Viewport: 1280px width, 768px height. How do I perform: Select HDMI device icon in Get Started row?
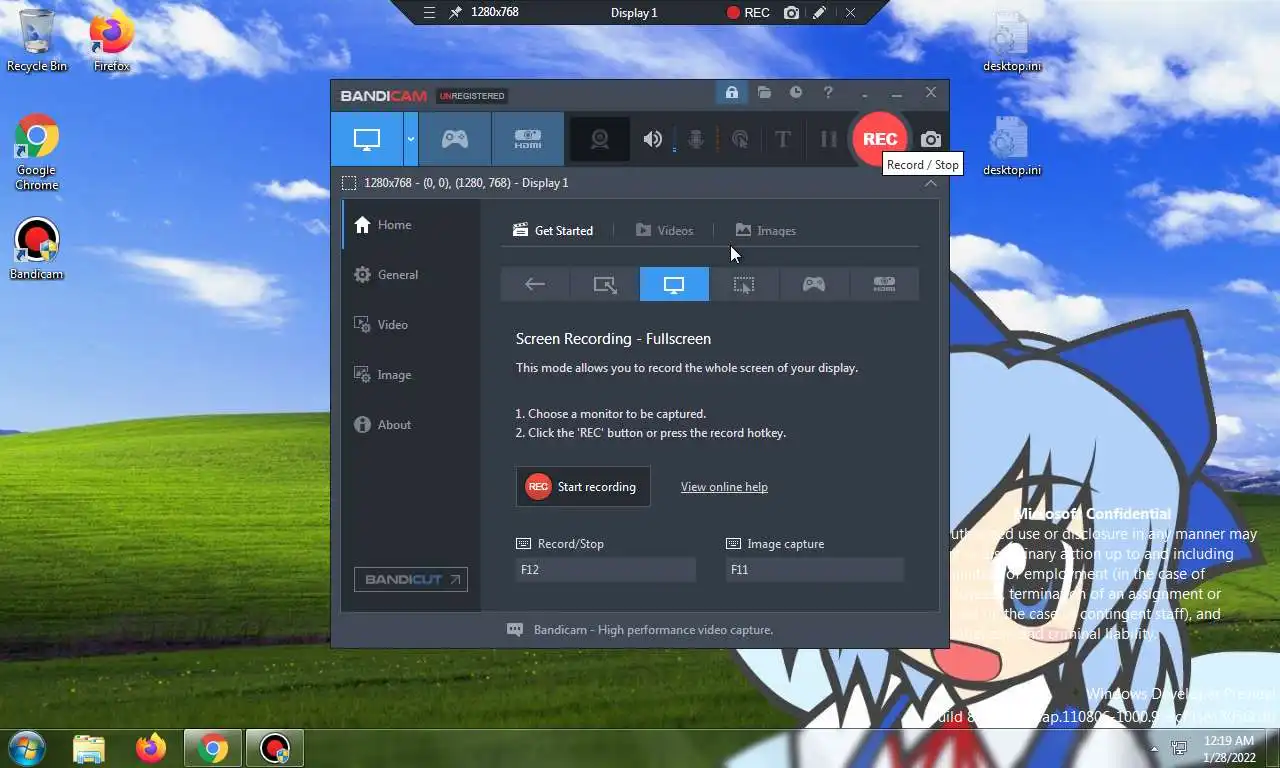(x=884, y=285)
